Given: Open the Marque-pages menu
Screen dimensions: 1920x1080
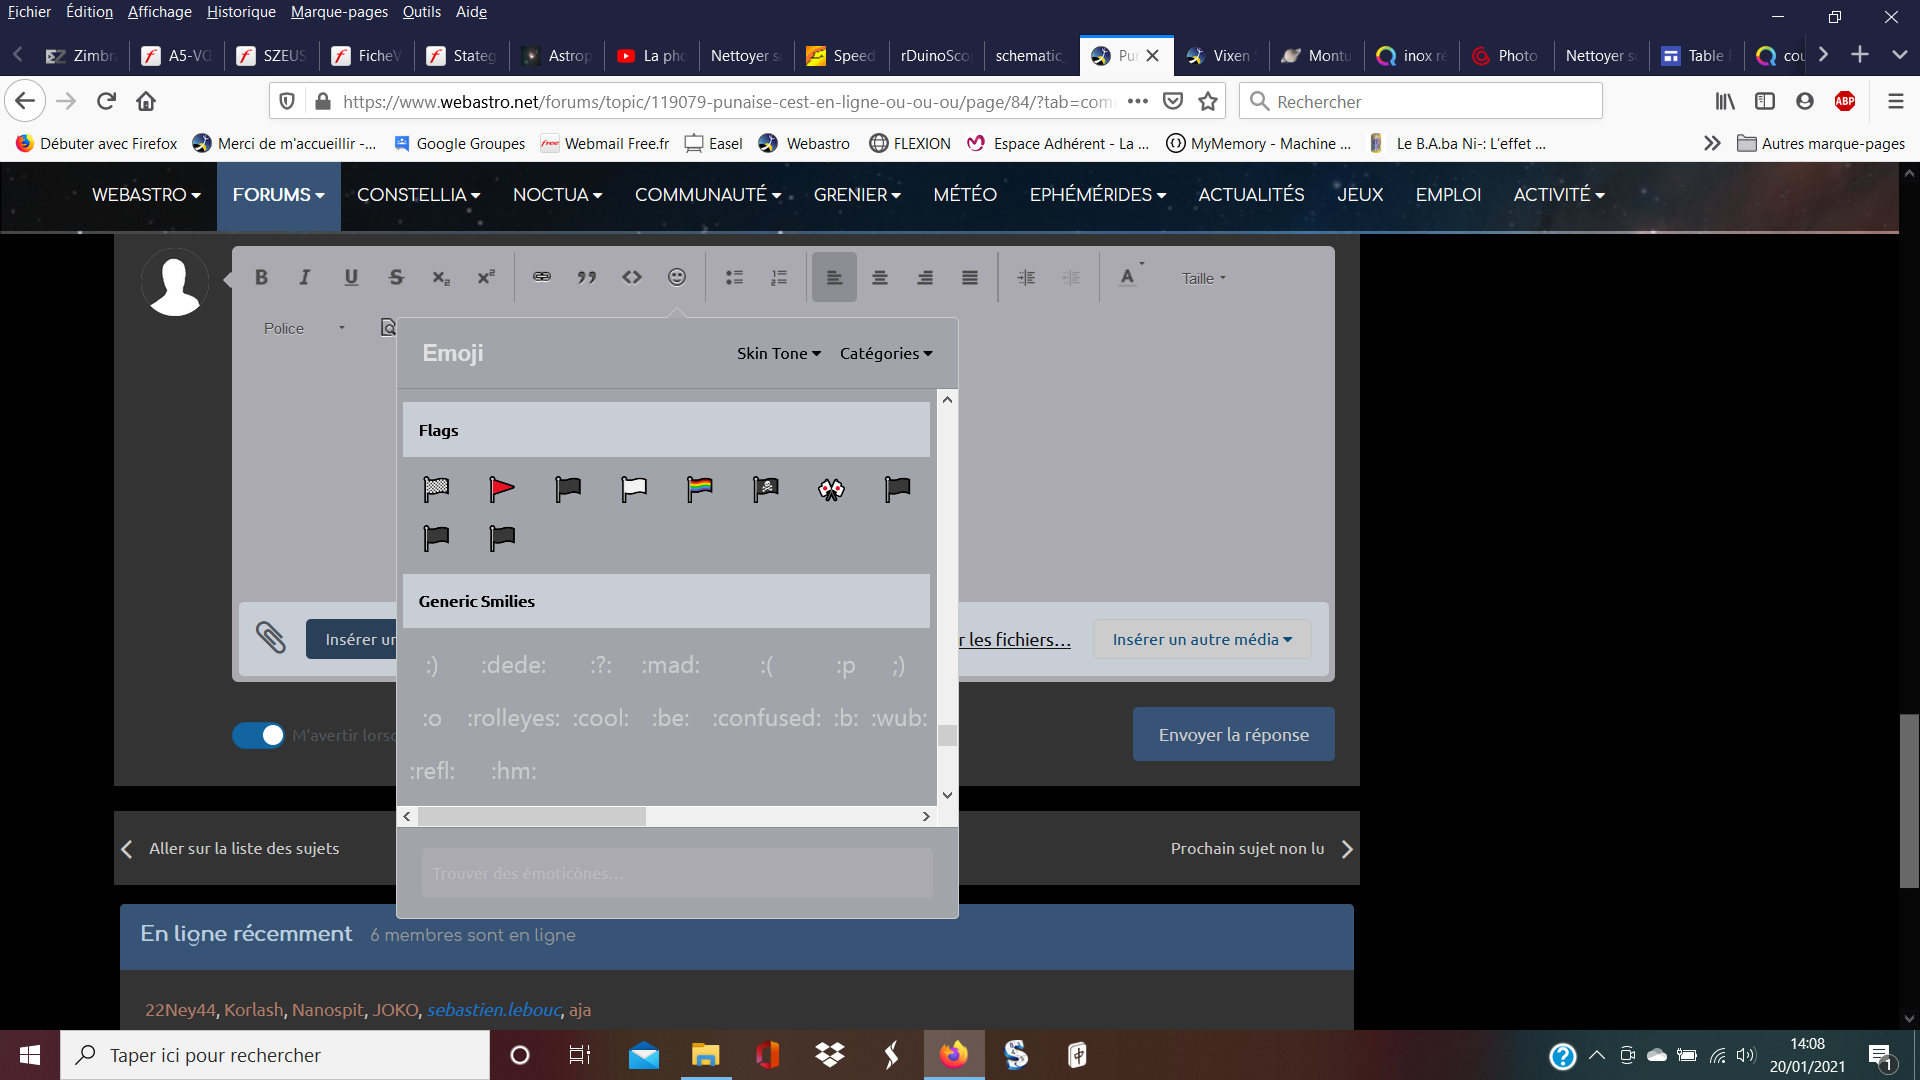Looking at the screenshot, I should (339, 12).
